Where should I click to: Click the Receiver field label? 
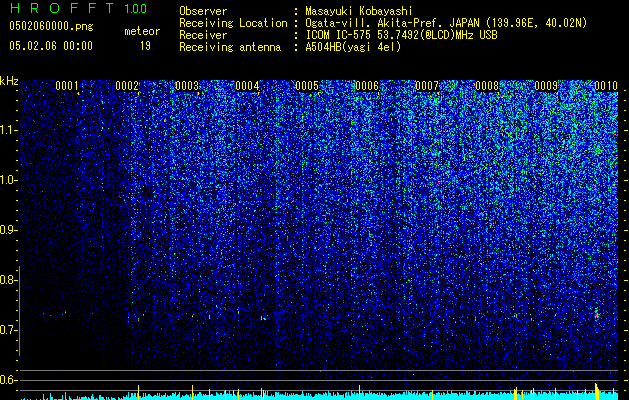point(203,35)
